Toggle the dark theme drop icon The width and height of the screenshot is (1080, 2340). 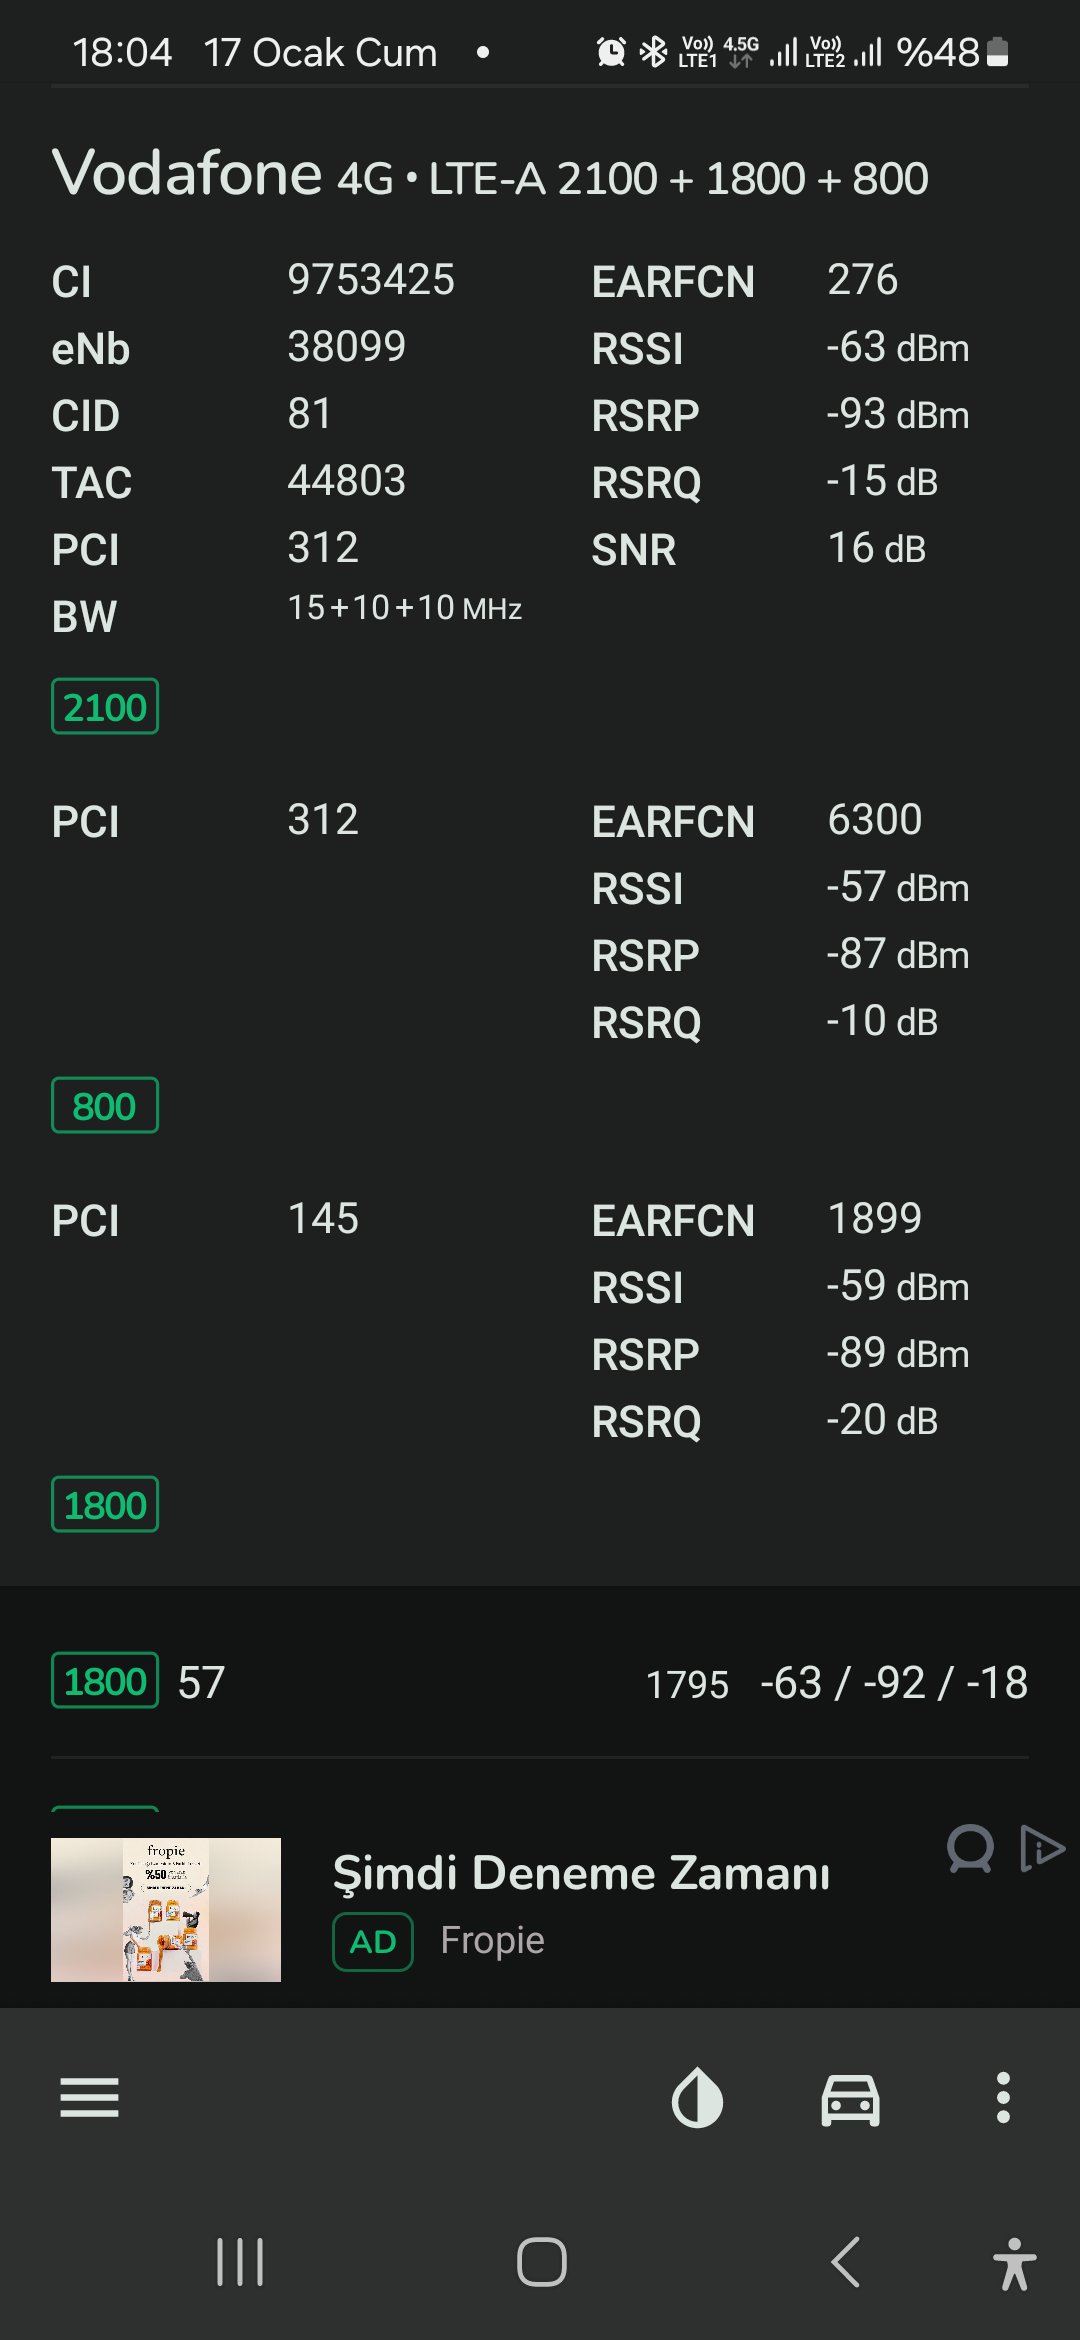[697, 2097]
